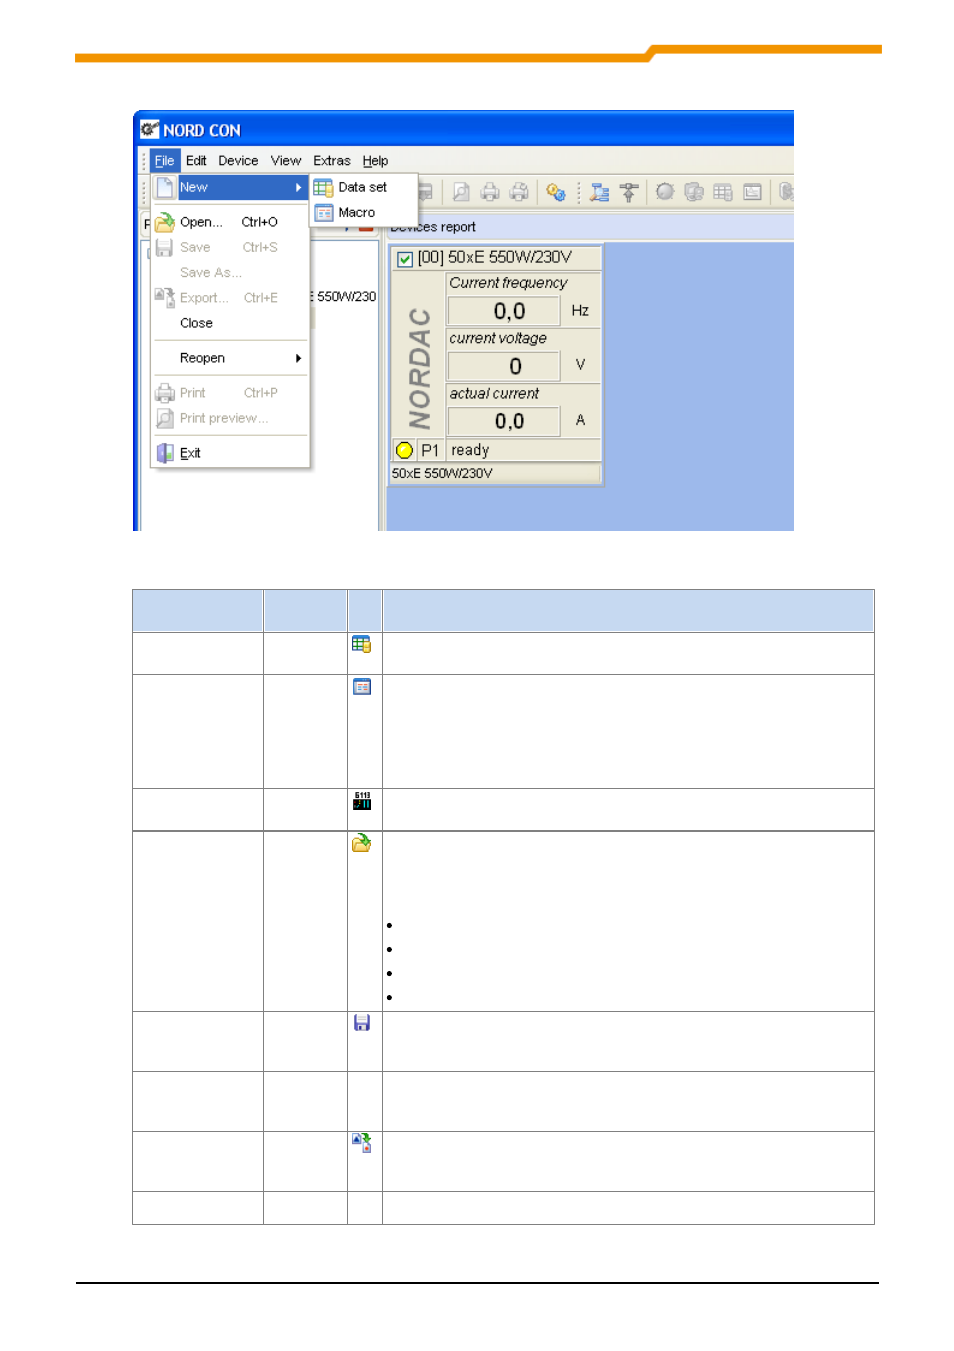Click the Current frequency value field
The width and height of the screenshot is (954, 1351).
(x=504, y=311)
